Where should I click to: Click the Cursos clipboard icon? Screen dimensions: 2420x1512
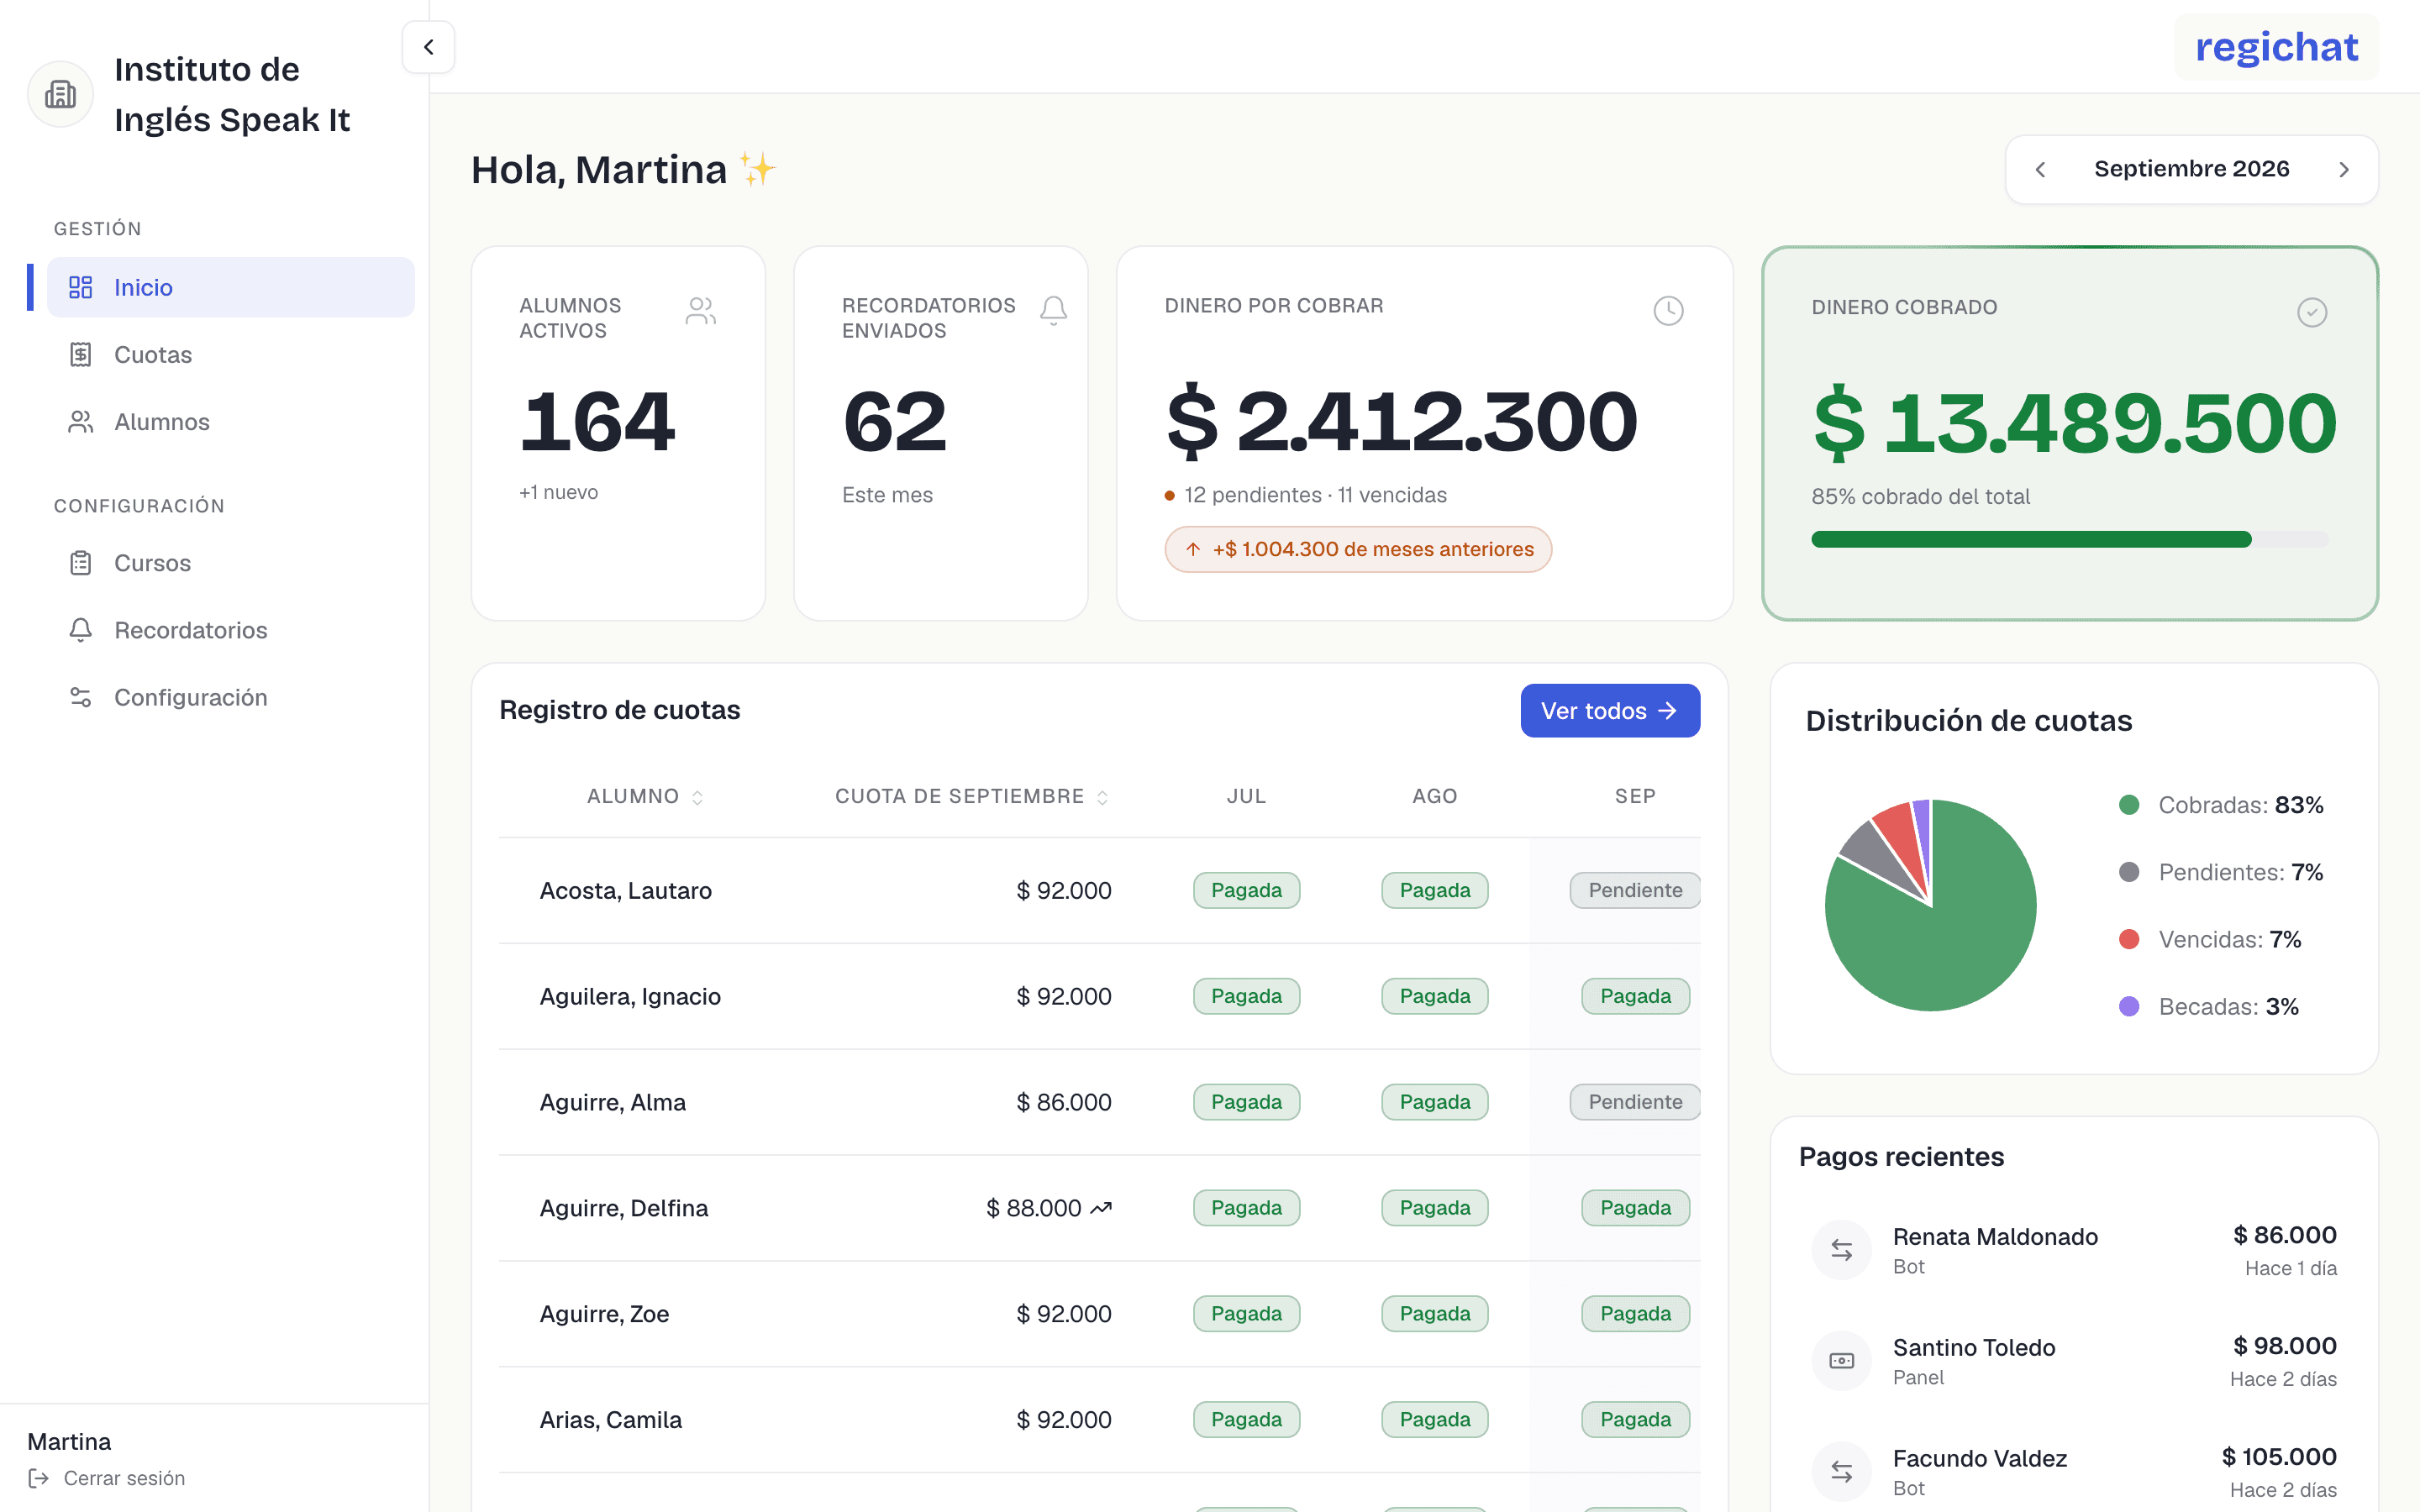click(x=81, y=563)
